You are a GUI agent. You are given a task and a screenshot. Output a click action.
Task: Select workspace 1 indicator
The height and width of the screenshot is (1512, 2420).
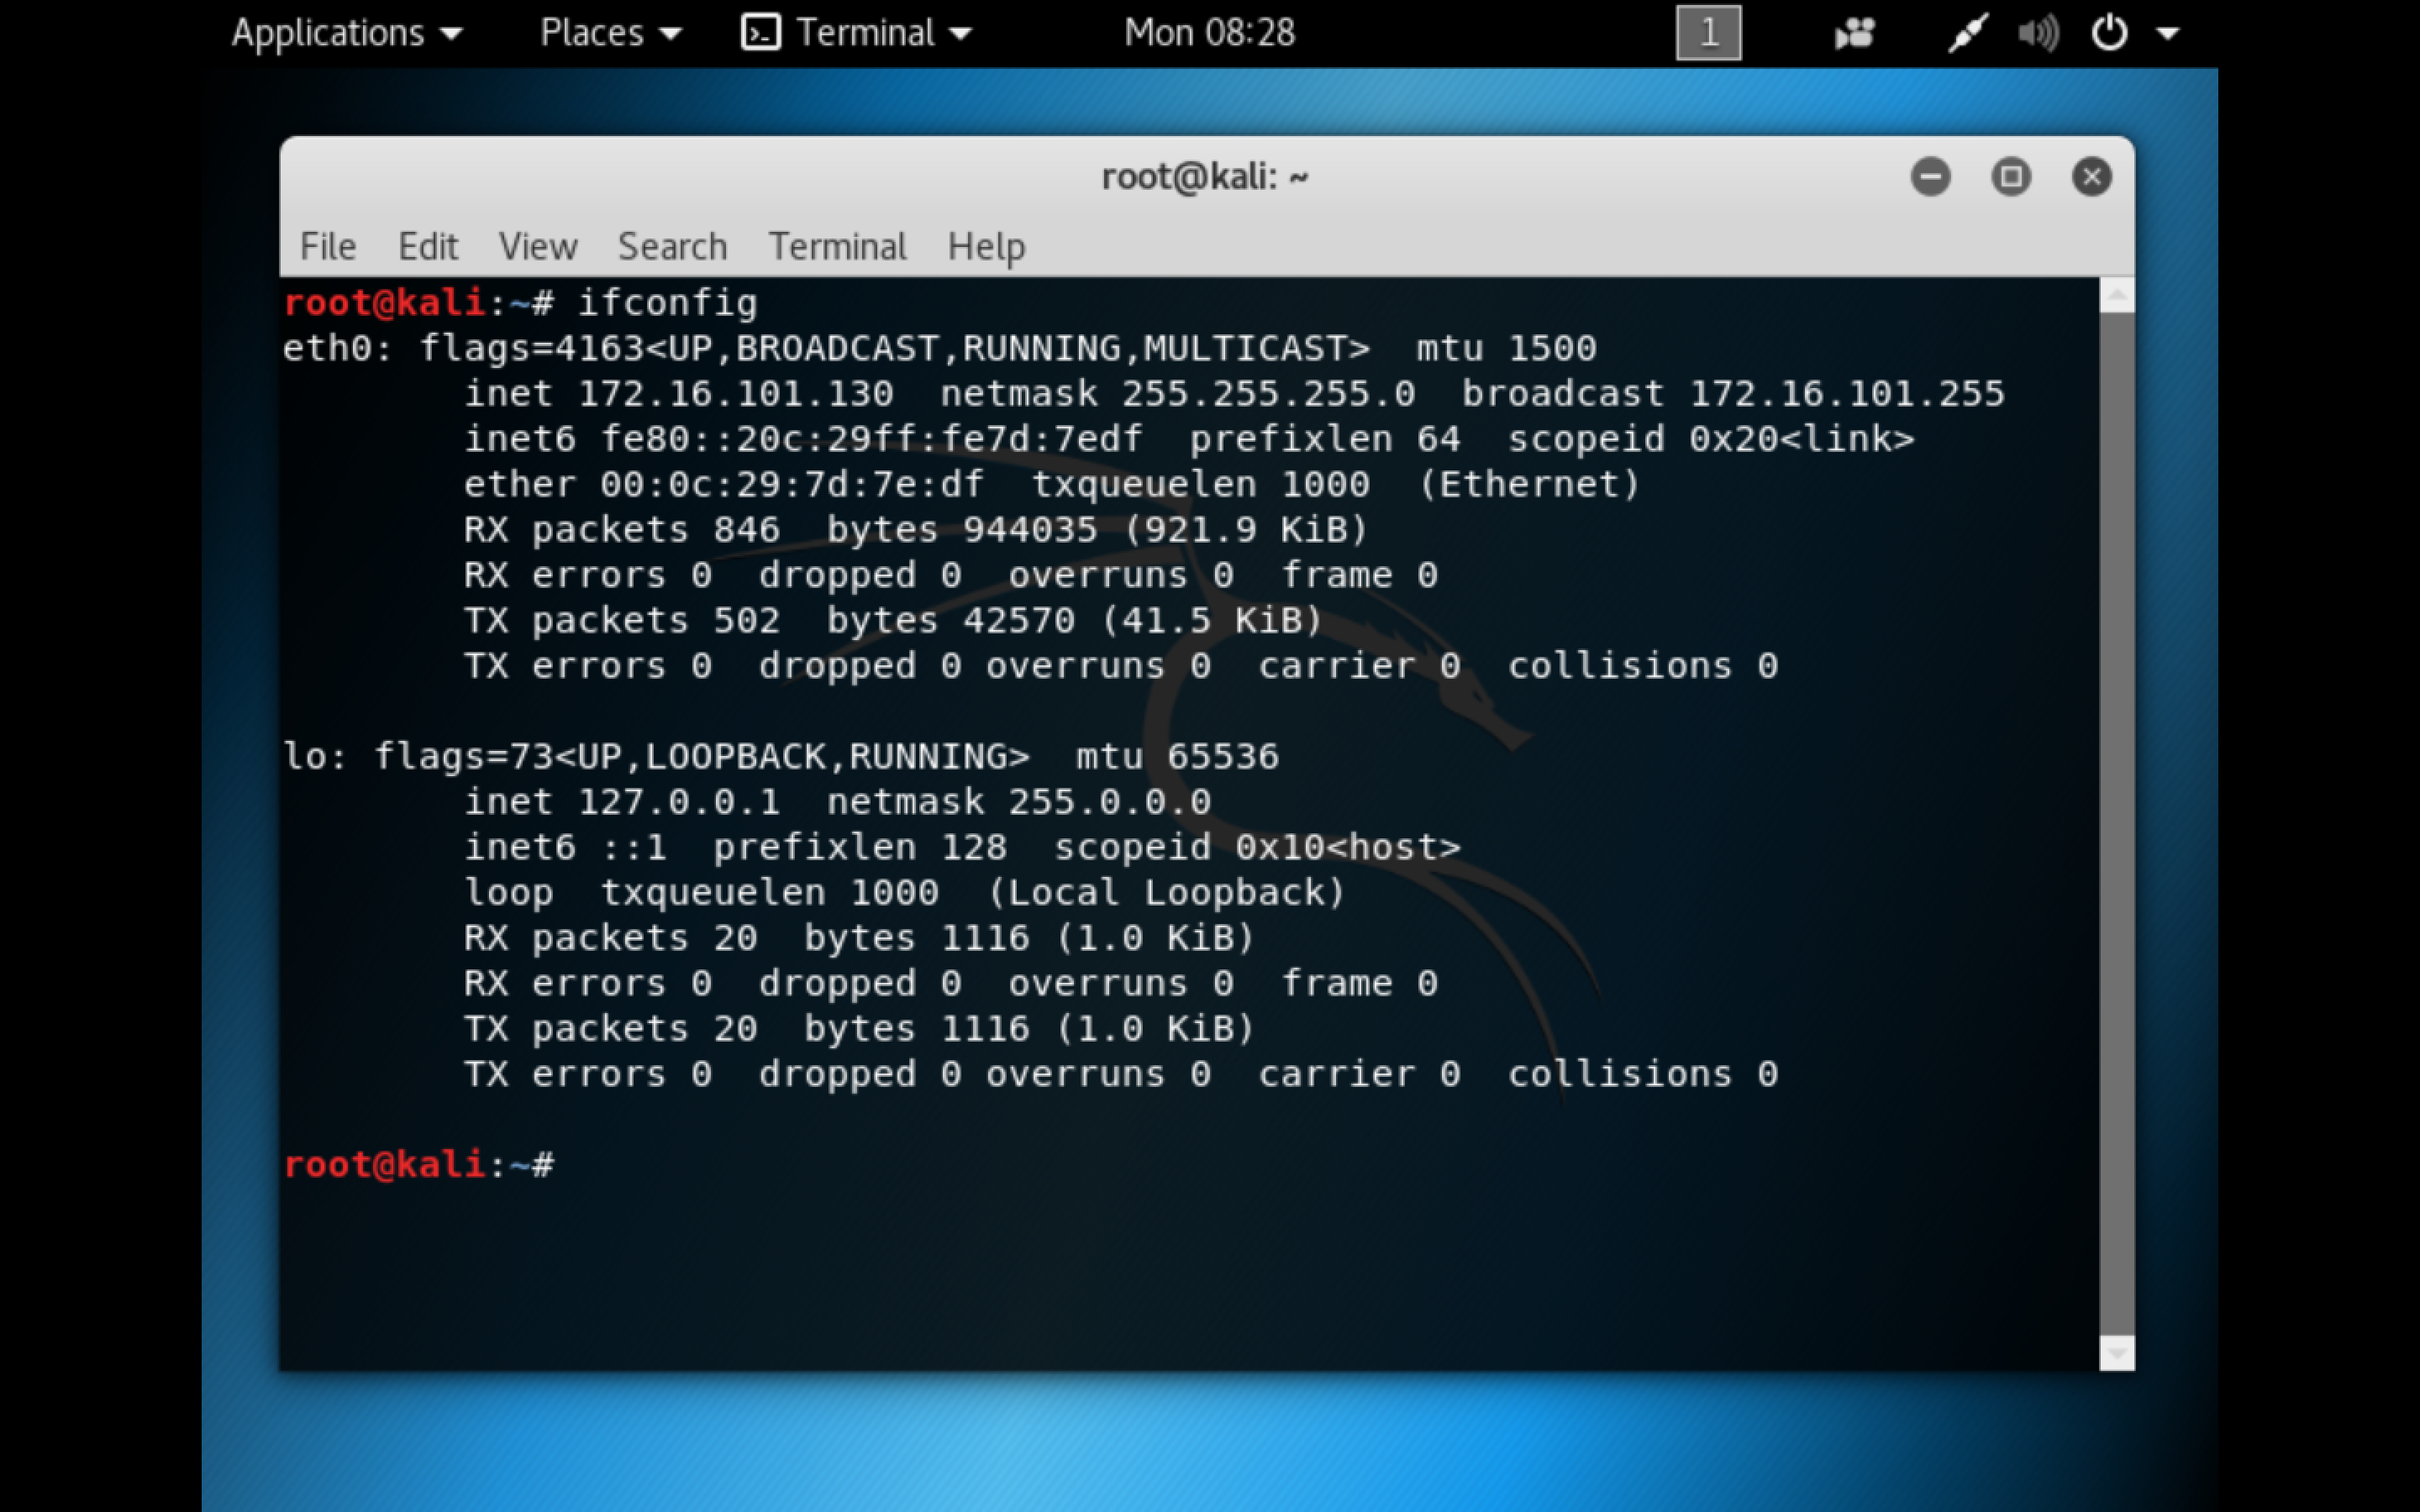1708,33
